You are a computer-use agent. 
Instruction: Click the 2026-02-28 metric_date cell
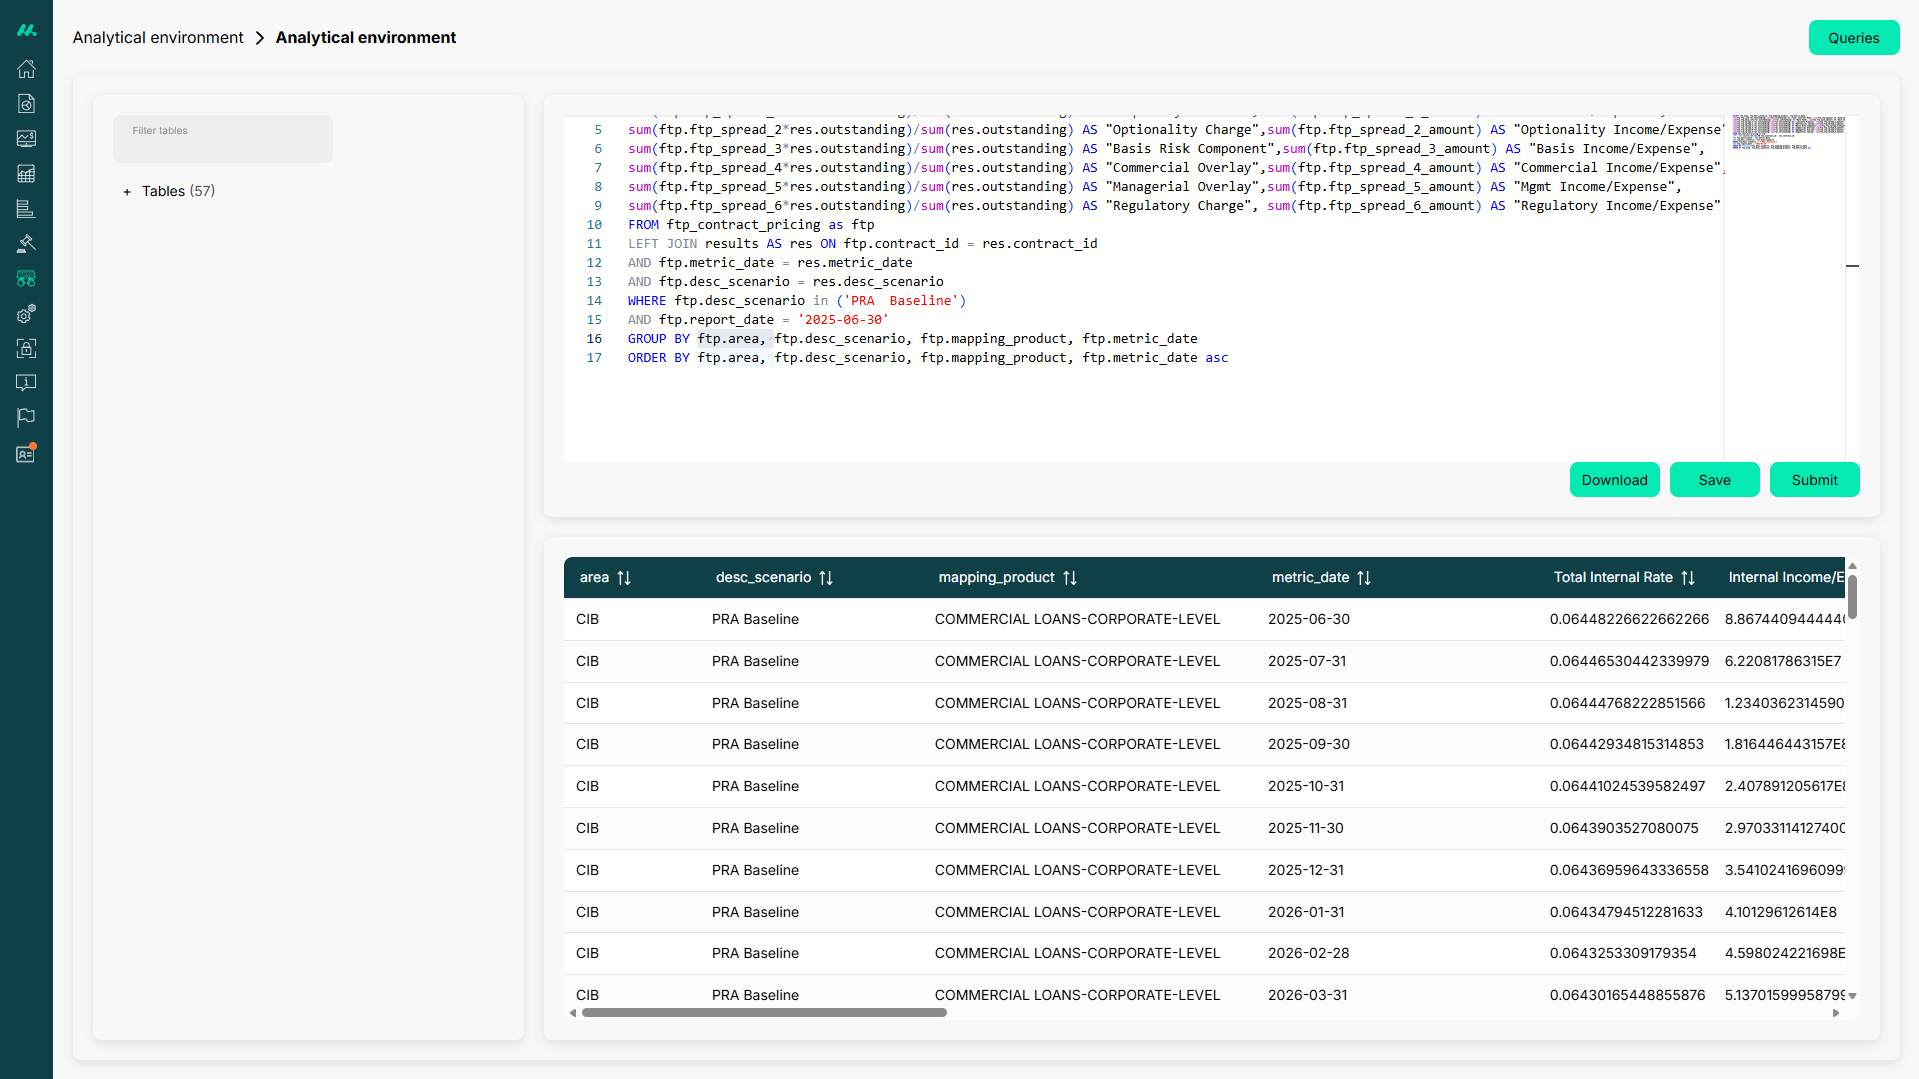pos(1308,954)
